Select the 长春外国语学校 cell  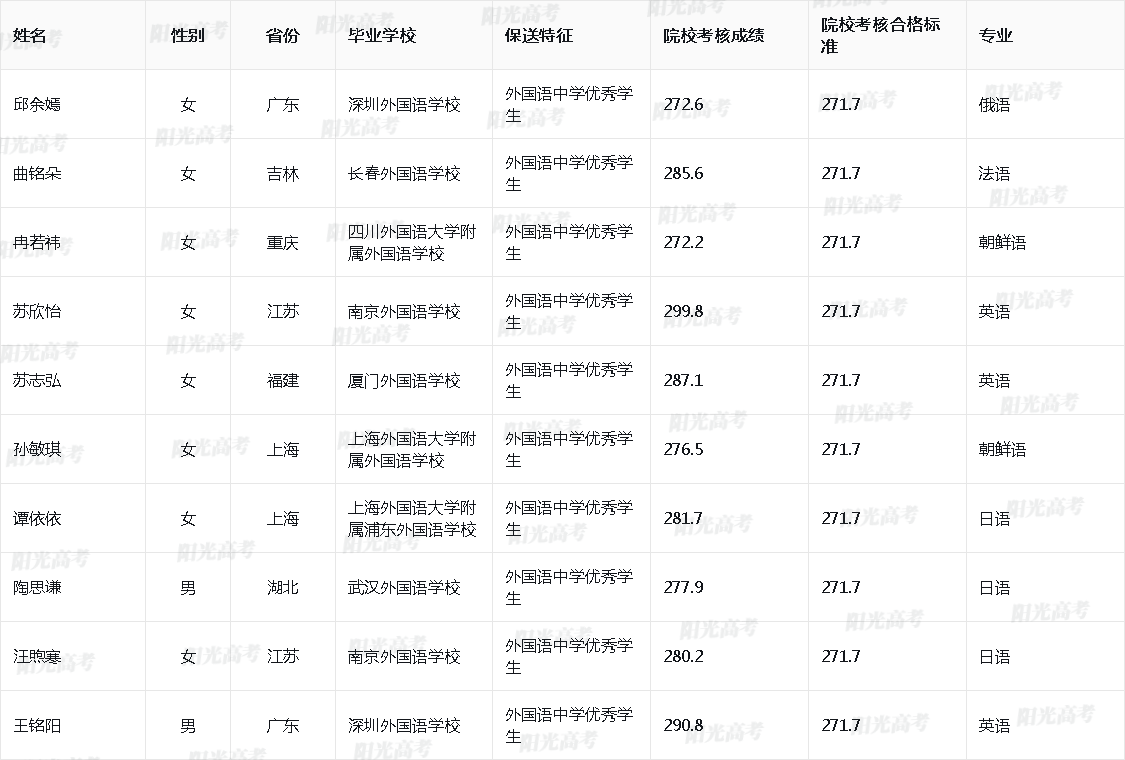pos(404,173)
